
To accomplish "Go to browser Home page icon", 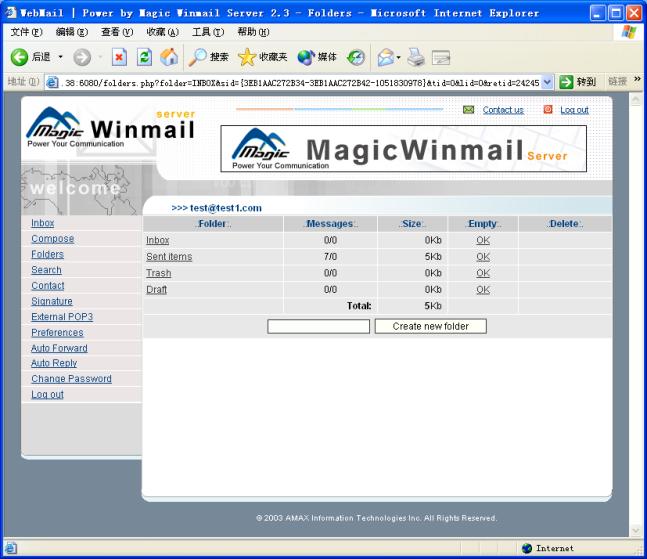I will pyautogui.click(x=169, y=57).
